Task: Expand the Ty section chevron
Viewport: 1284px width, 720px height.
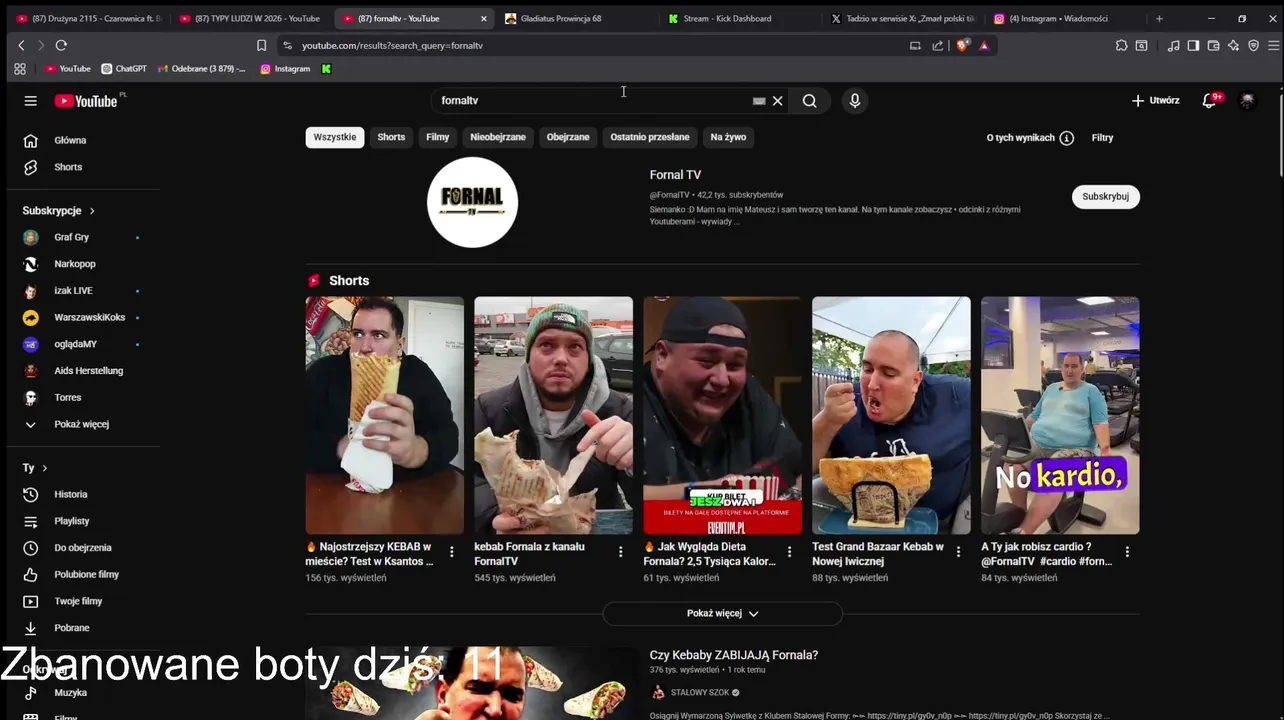Action: (44, 468)
